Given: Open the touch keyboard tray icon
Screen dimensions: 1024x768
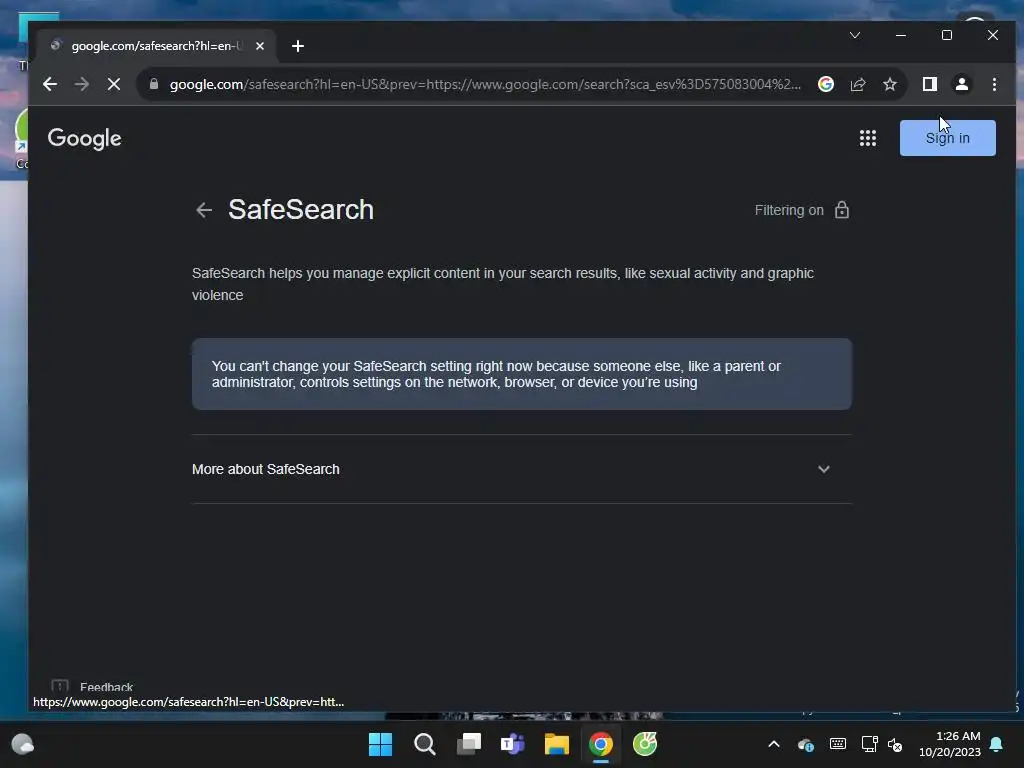Looking at the screenshot, I should tap(837, 744).
